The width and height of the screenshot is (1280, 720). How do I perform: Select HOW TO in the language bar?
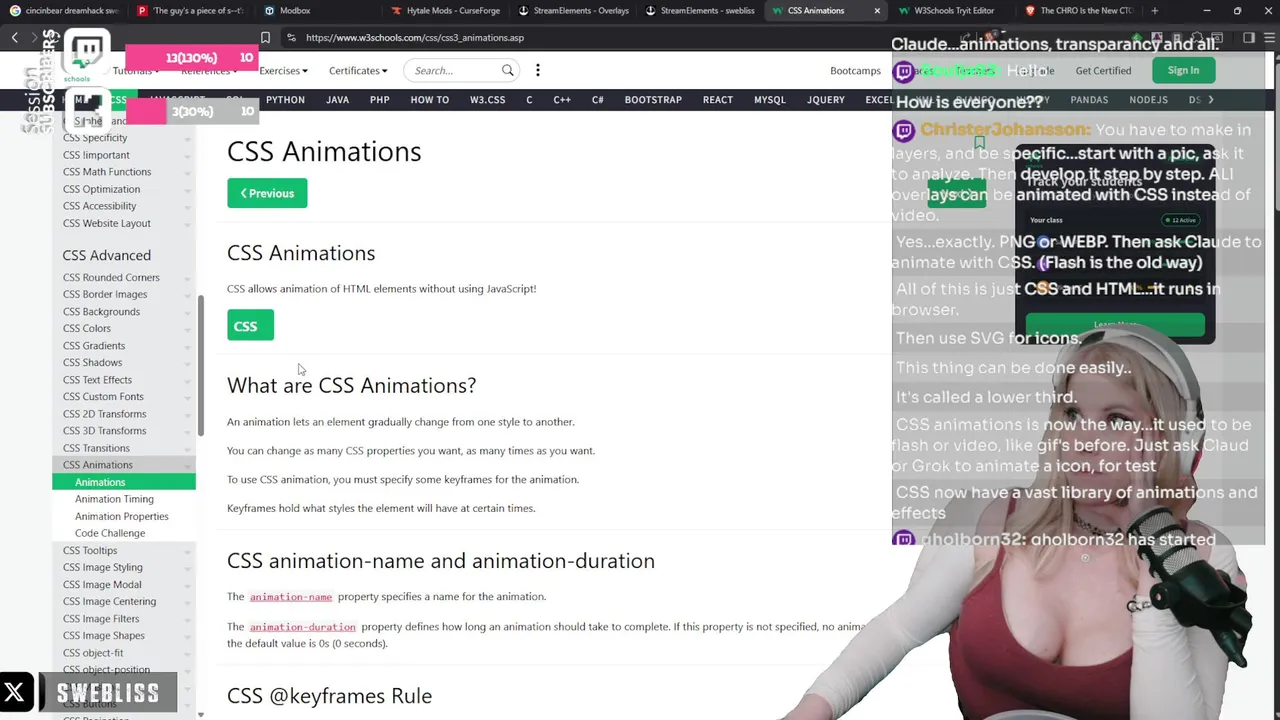tap(429, 100)
